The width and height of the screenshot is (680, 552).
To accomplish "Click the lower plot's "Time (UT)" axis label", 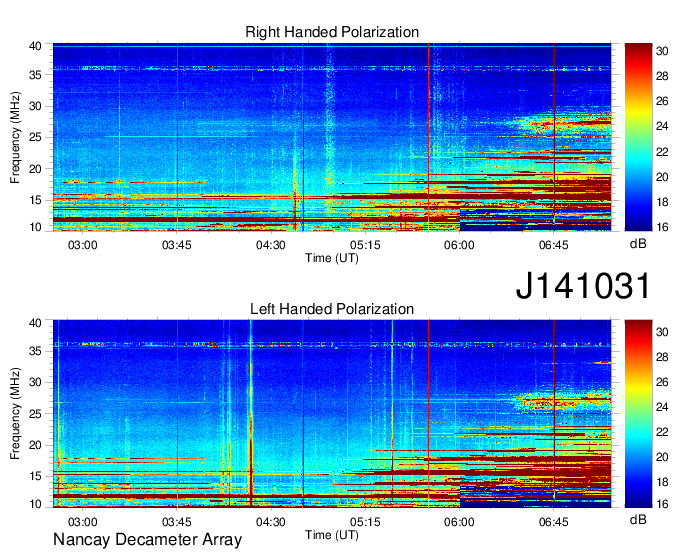I will coord(332,535).
